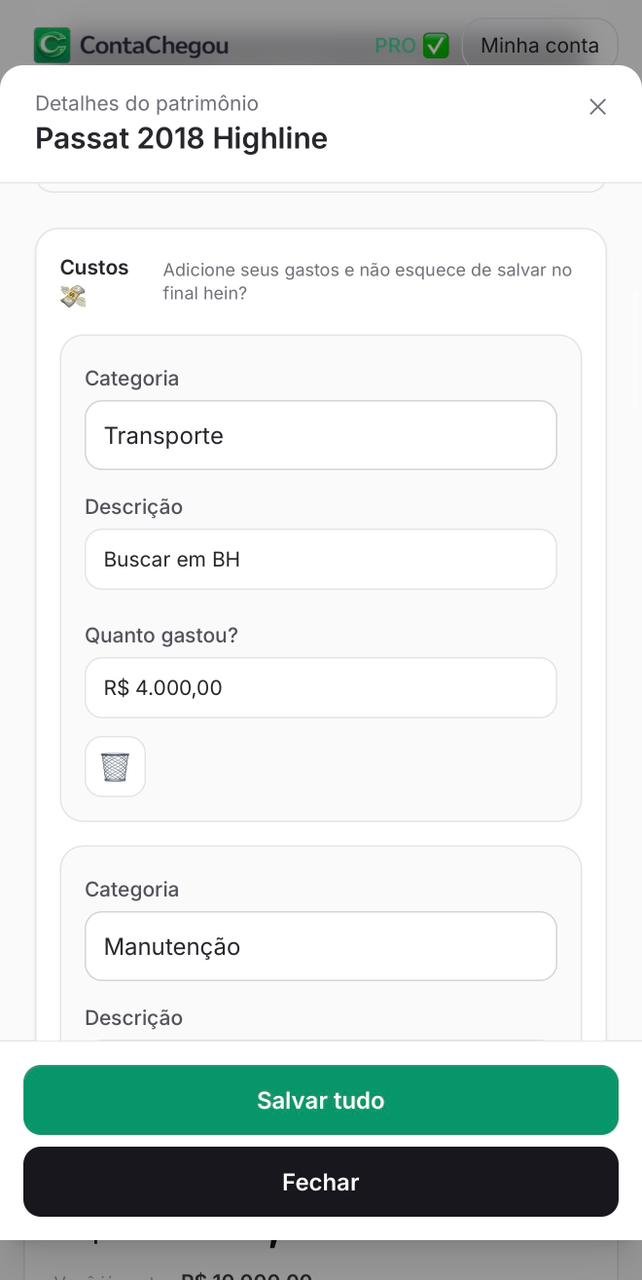This screenshot has width=642, height=1280.
Task: Click the R$ 10.000,00 value at bottom
Action: pos(243,1276)
